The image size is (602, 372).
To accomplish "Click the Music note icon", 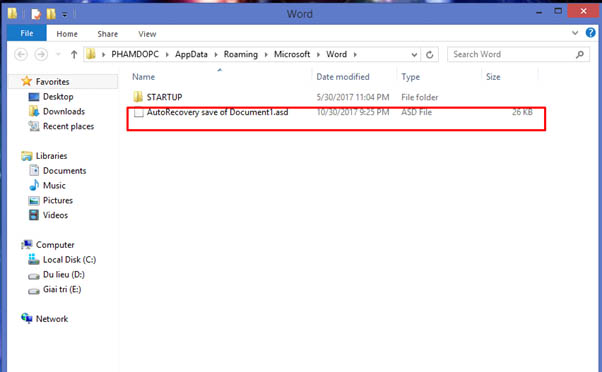I will click(x=34, y=185).
